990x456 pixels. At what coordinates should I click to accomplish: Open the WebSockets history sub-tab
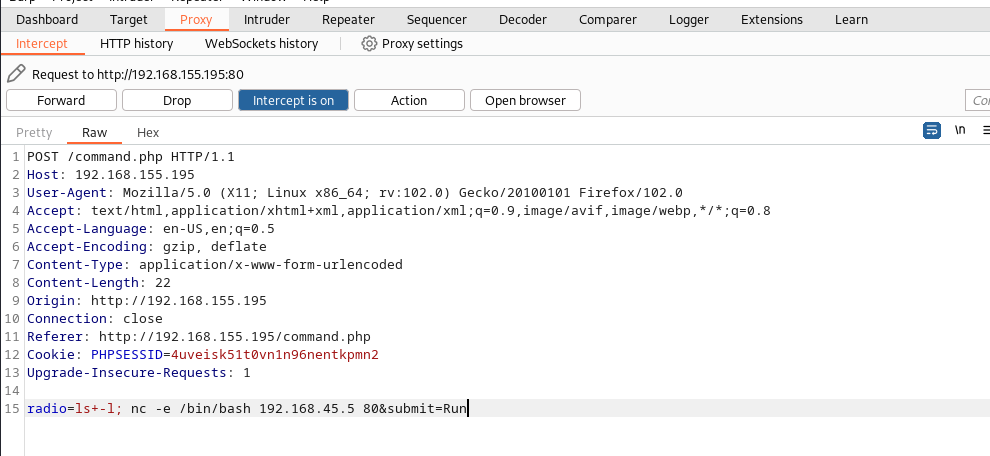tap(261, 44)
